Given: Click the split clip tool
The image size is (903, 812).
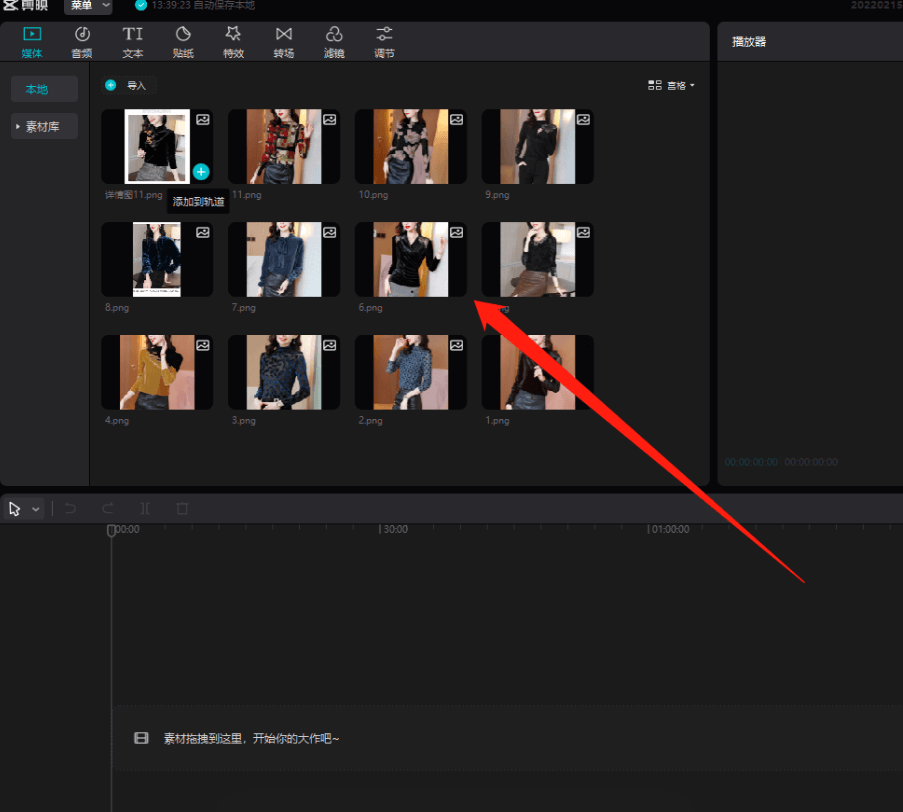Looking at the screenshot, I should (145, 509).
